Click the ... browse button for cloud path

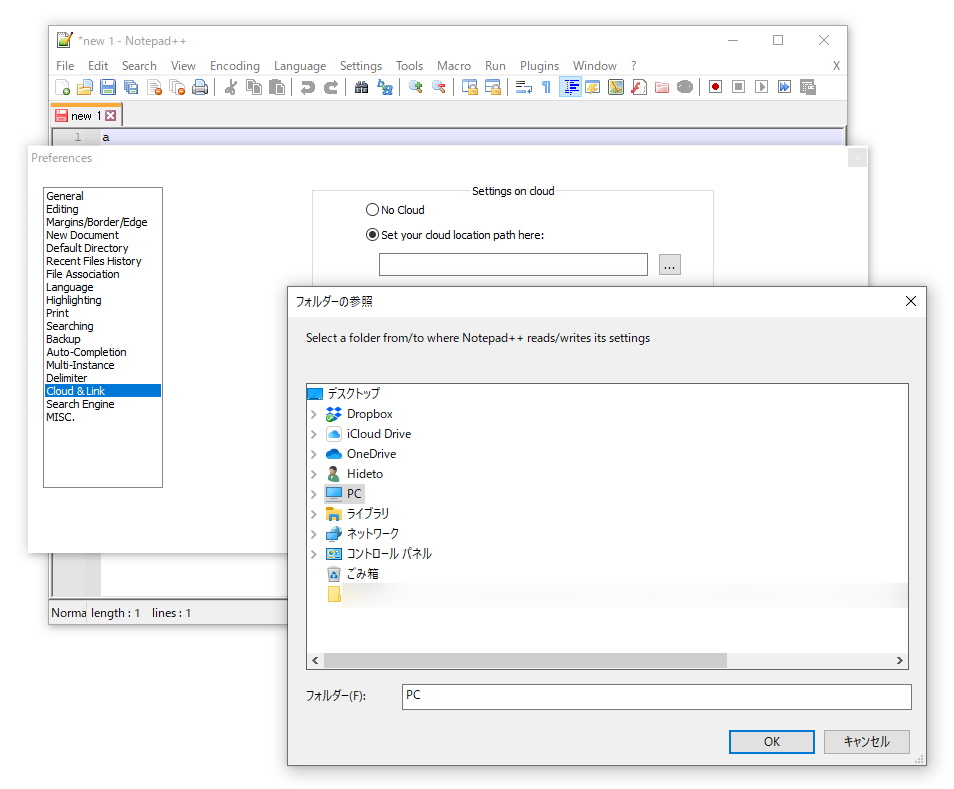coord(669,265)
